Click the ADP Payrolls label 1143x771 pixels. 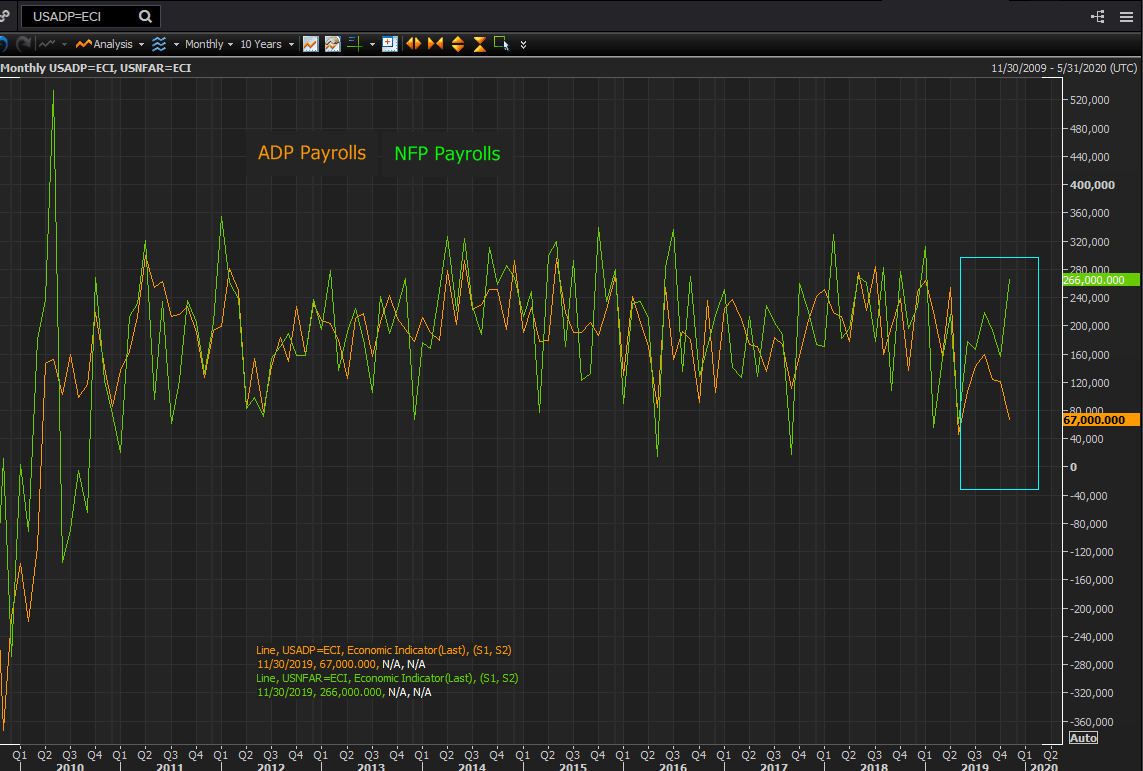312,153
